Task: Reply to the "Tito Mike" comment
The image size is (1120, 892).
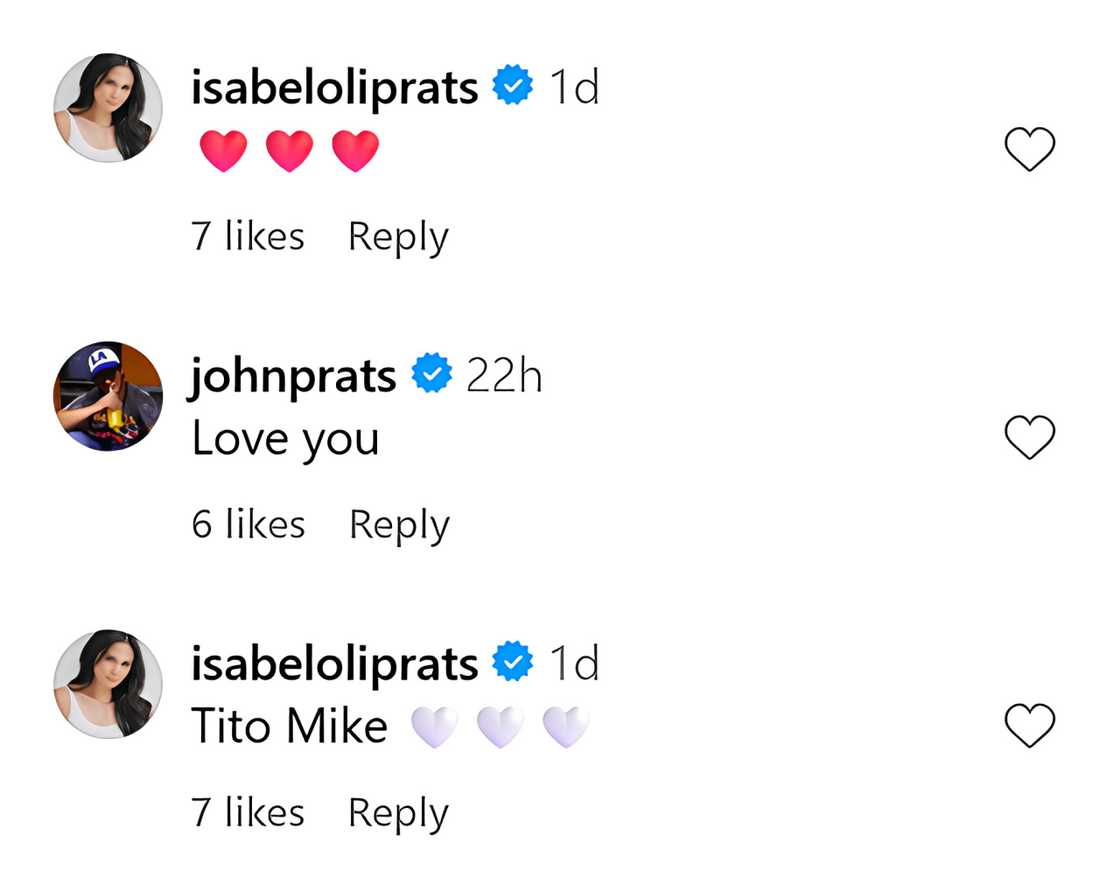Action: coord(398,814)
